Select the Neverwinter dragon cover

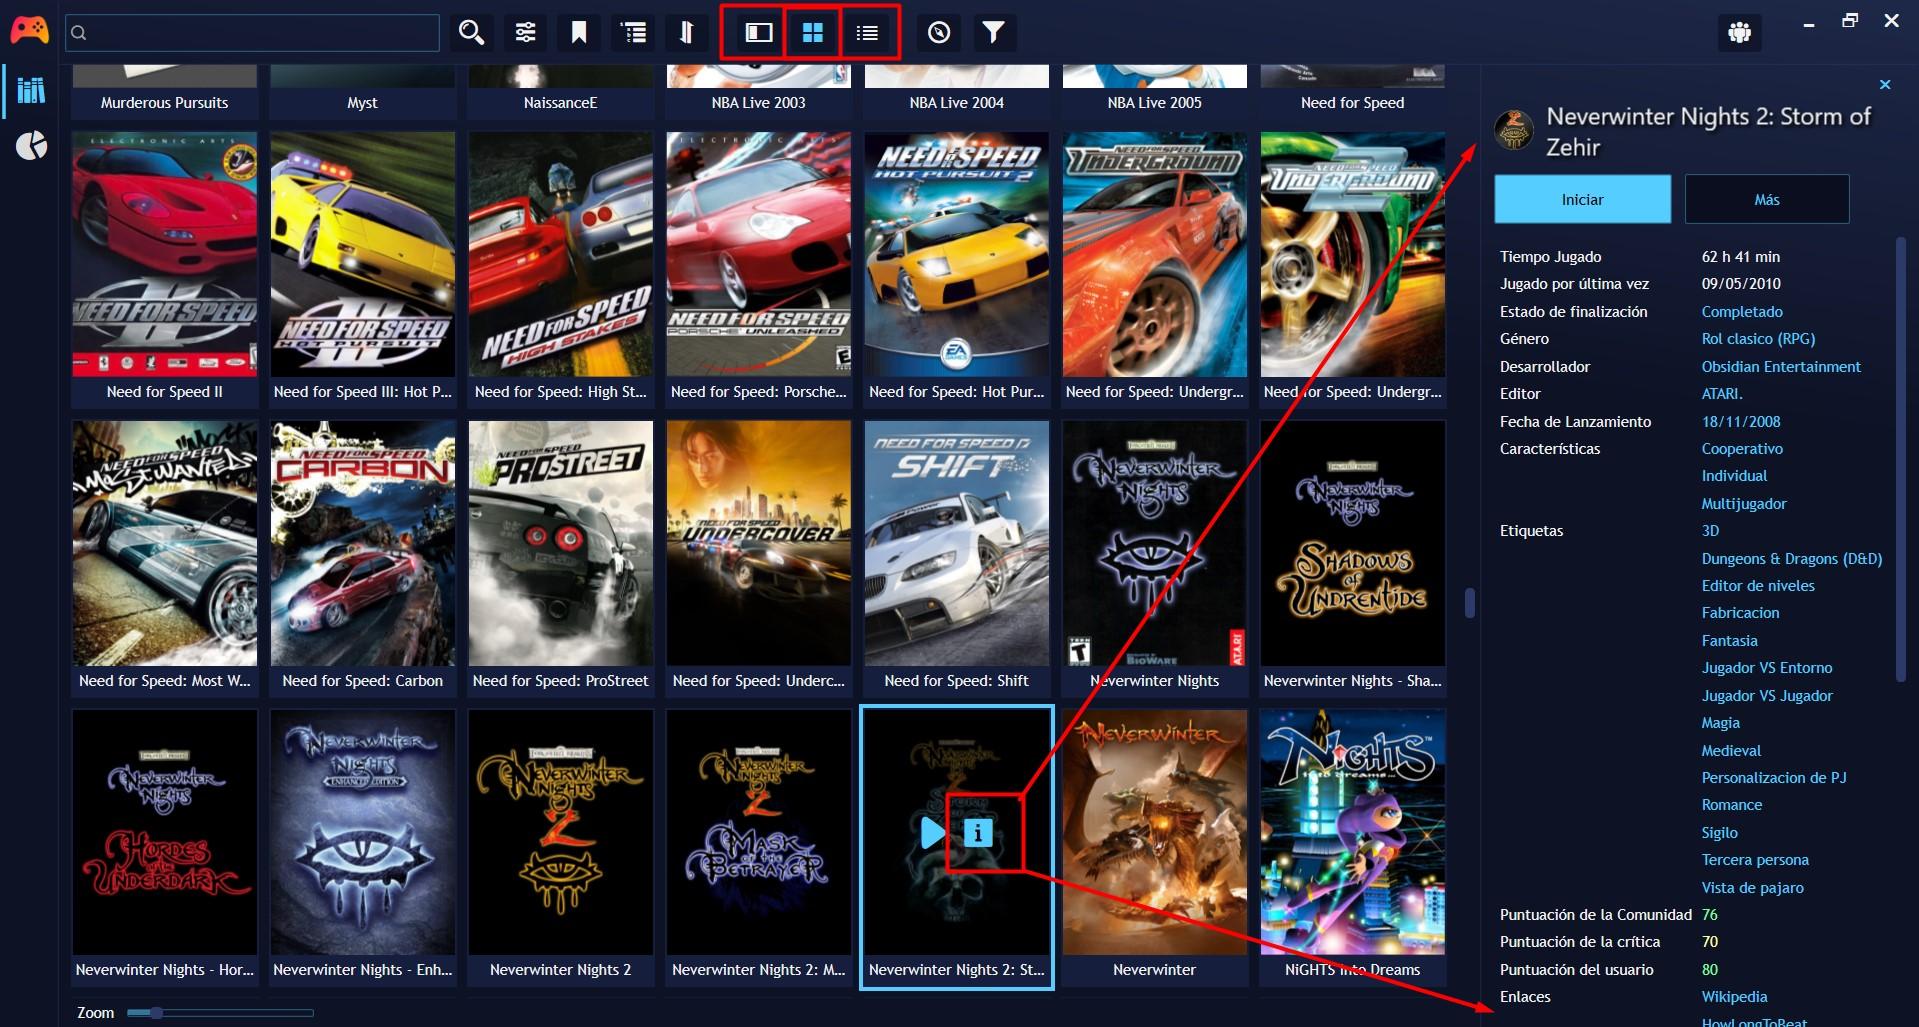click(1155, 832)
